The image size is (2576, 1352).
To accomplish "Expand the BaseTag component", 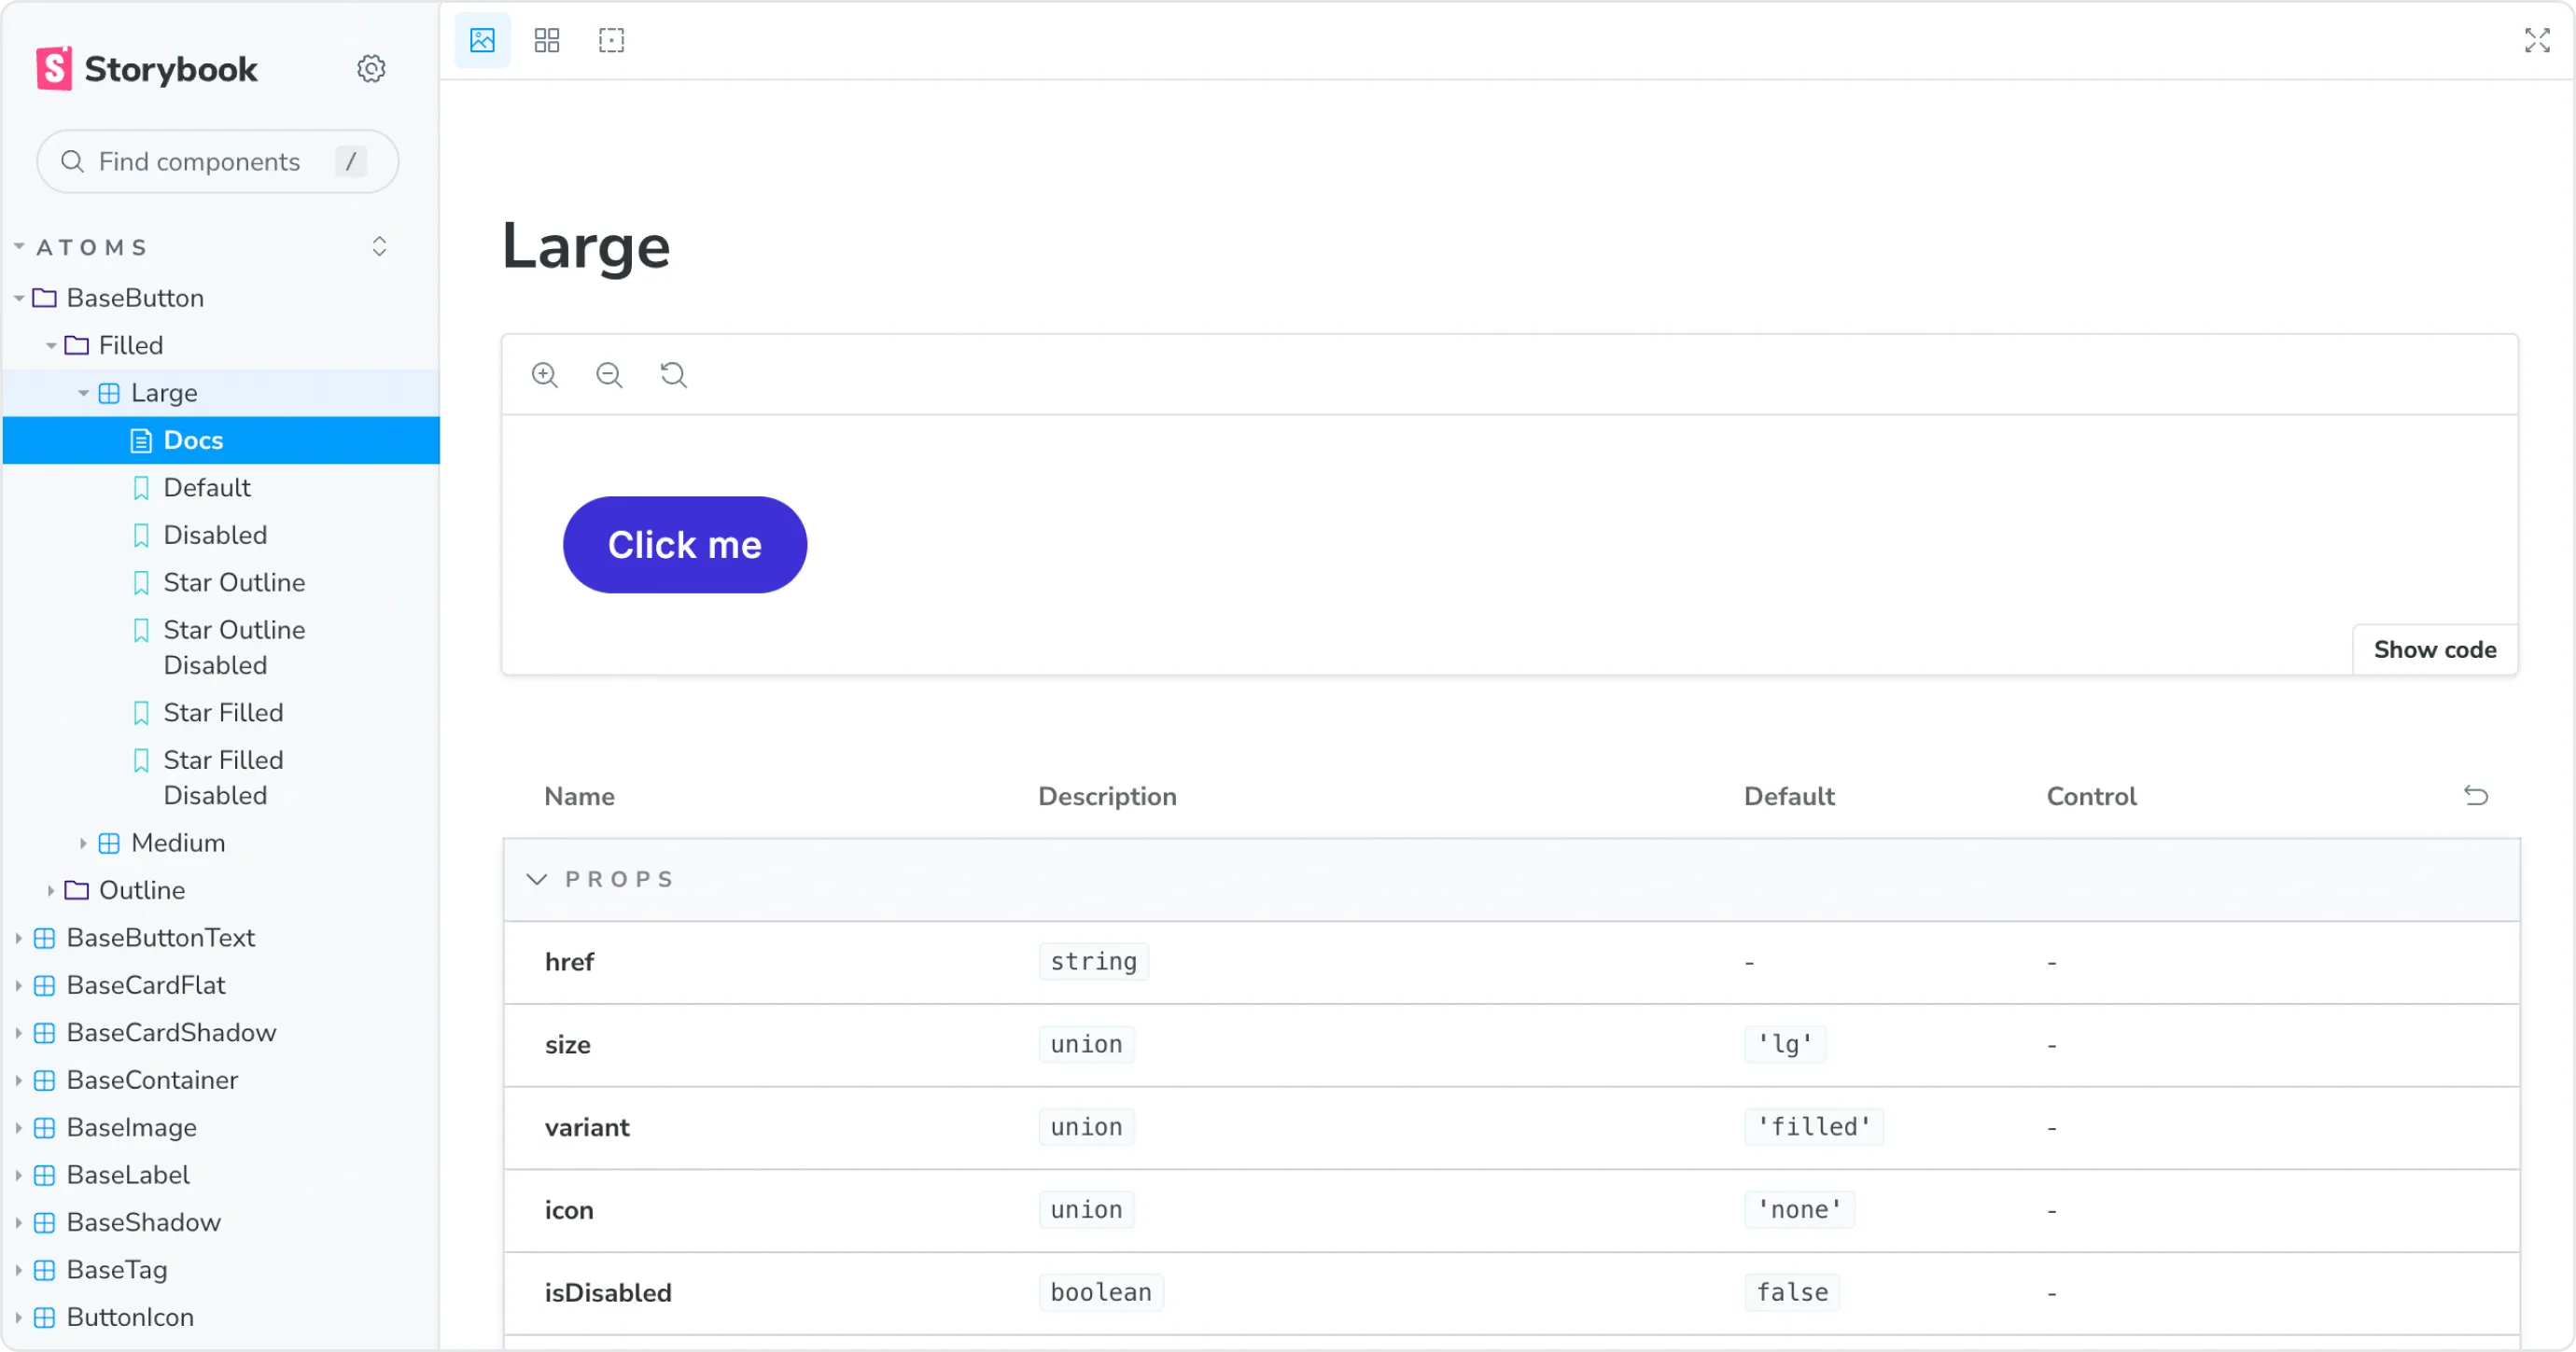I will coord(116,1270).
